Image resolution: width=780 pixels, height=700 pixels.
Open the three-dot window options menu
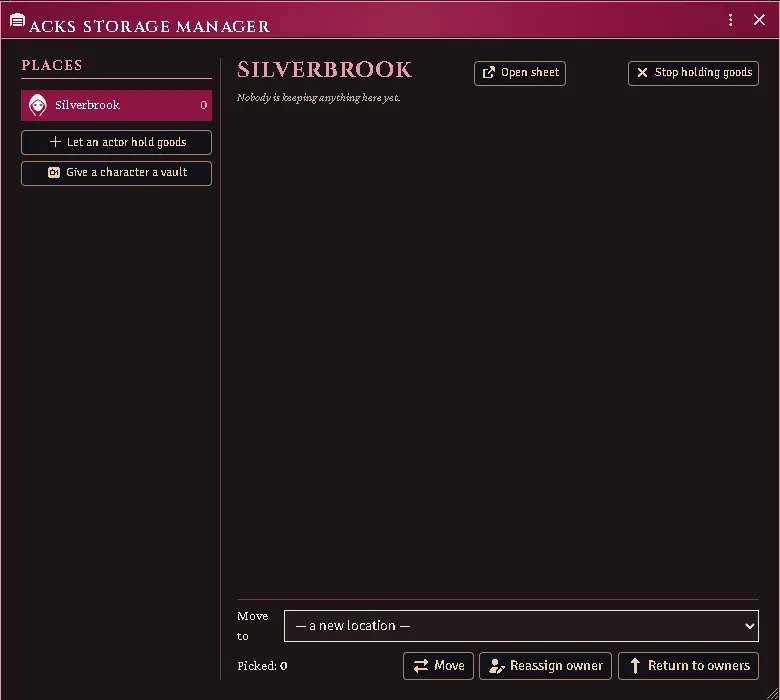[x=730, y=20]
